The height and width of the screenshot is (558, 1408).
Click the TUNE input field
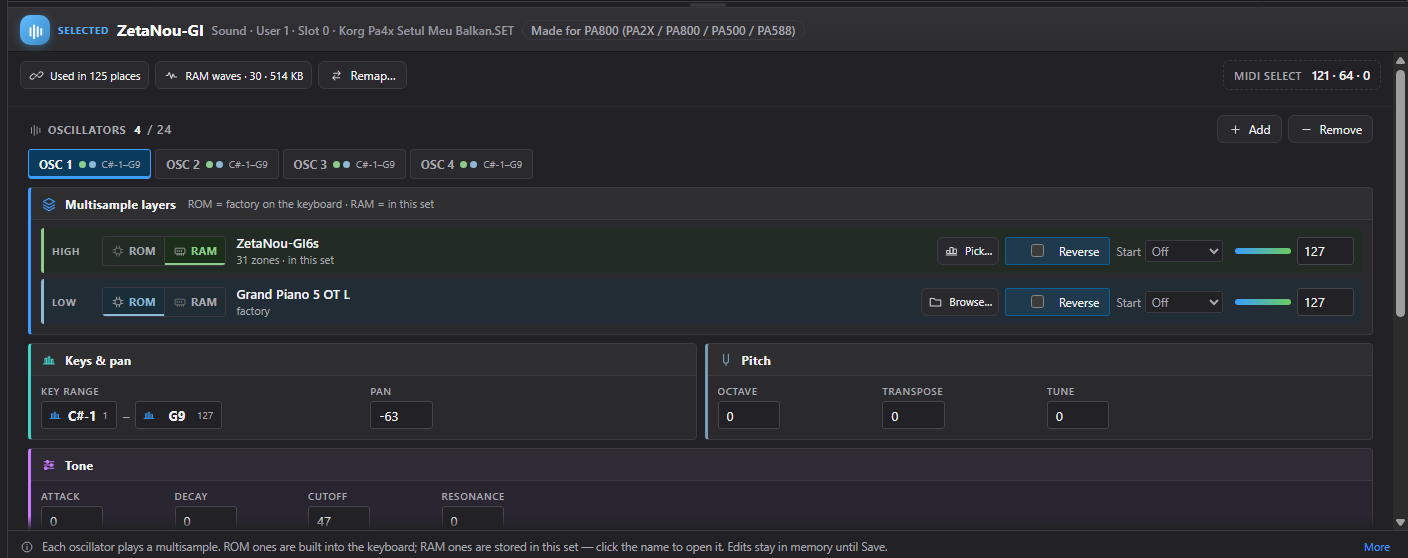1077,415
